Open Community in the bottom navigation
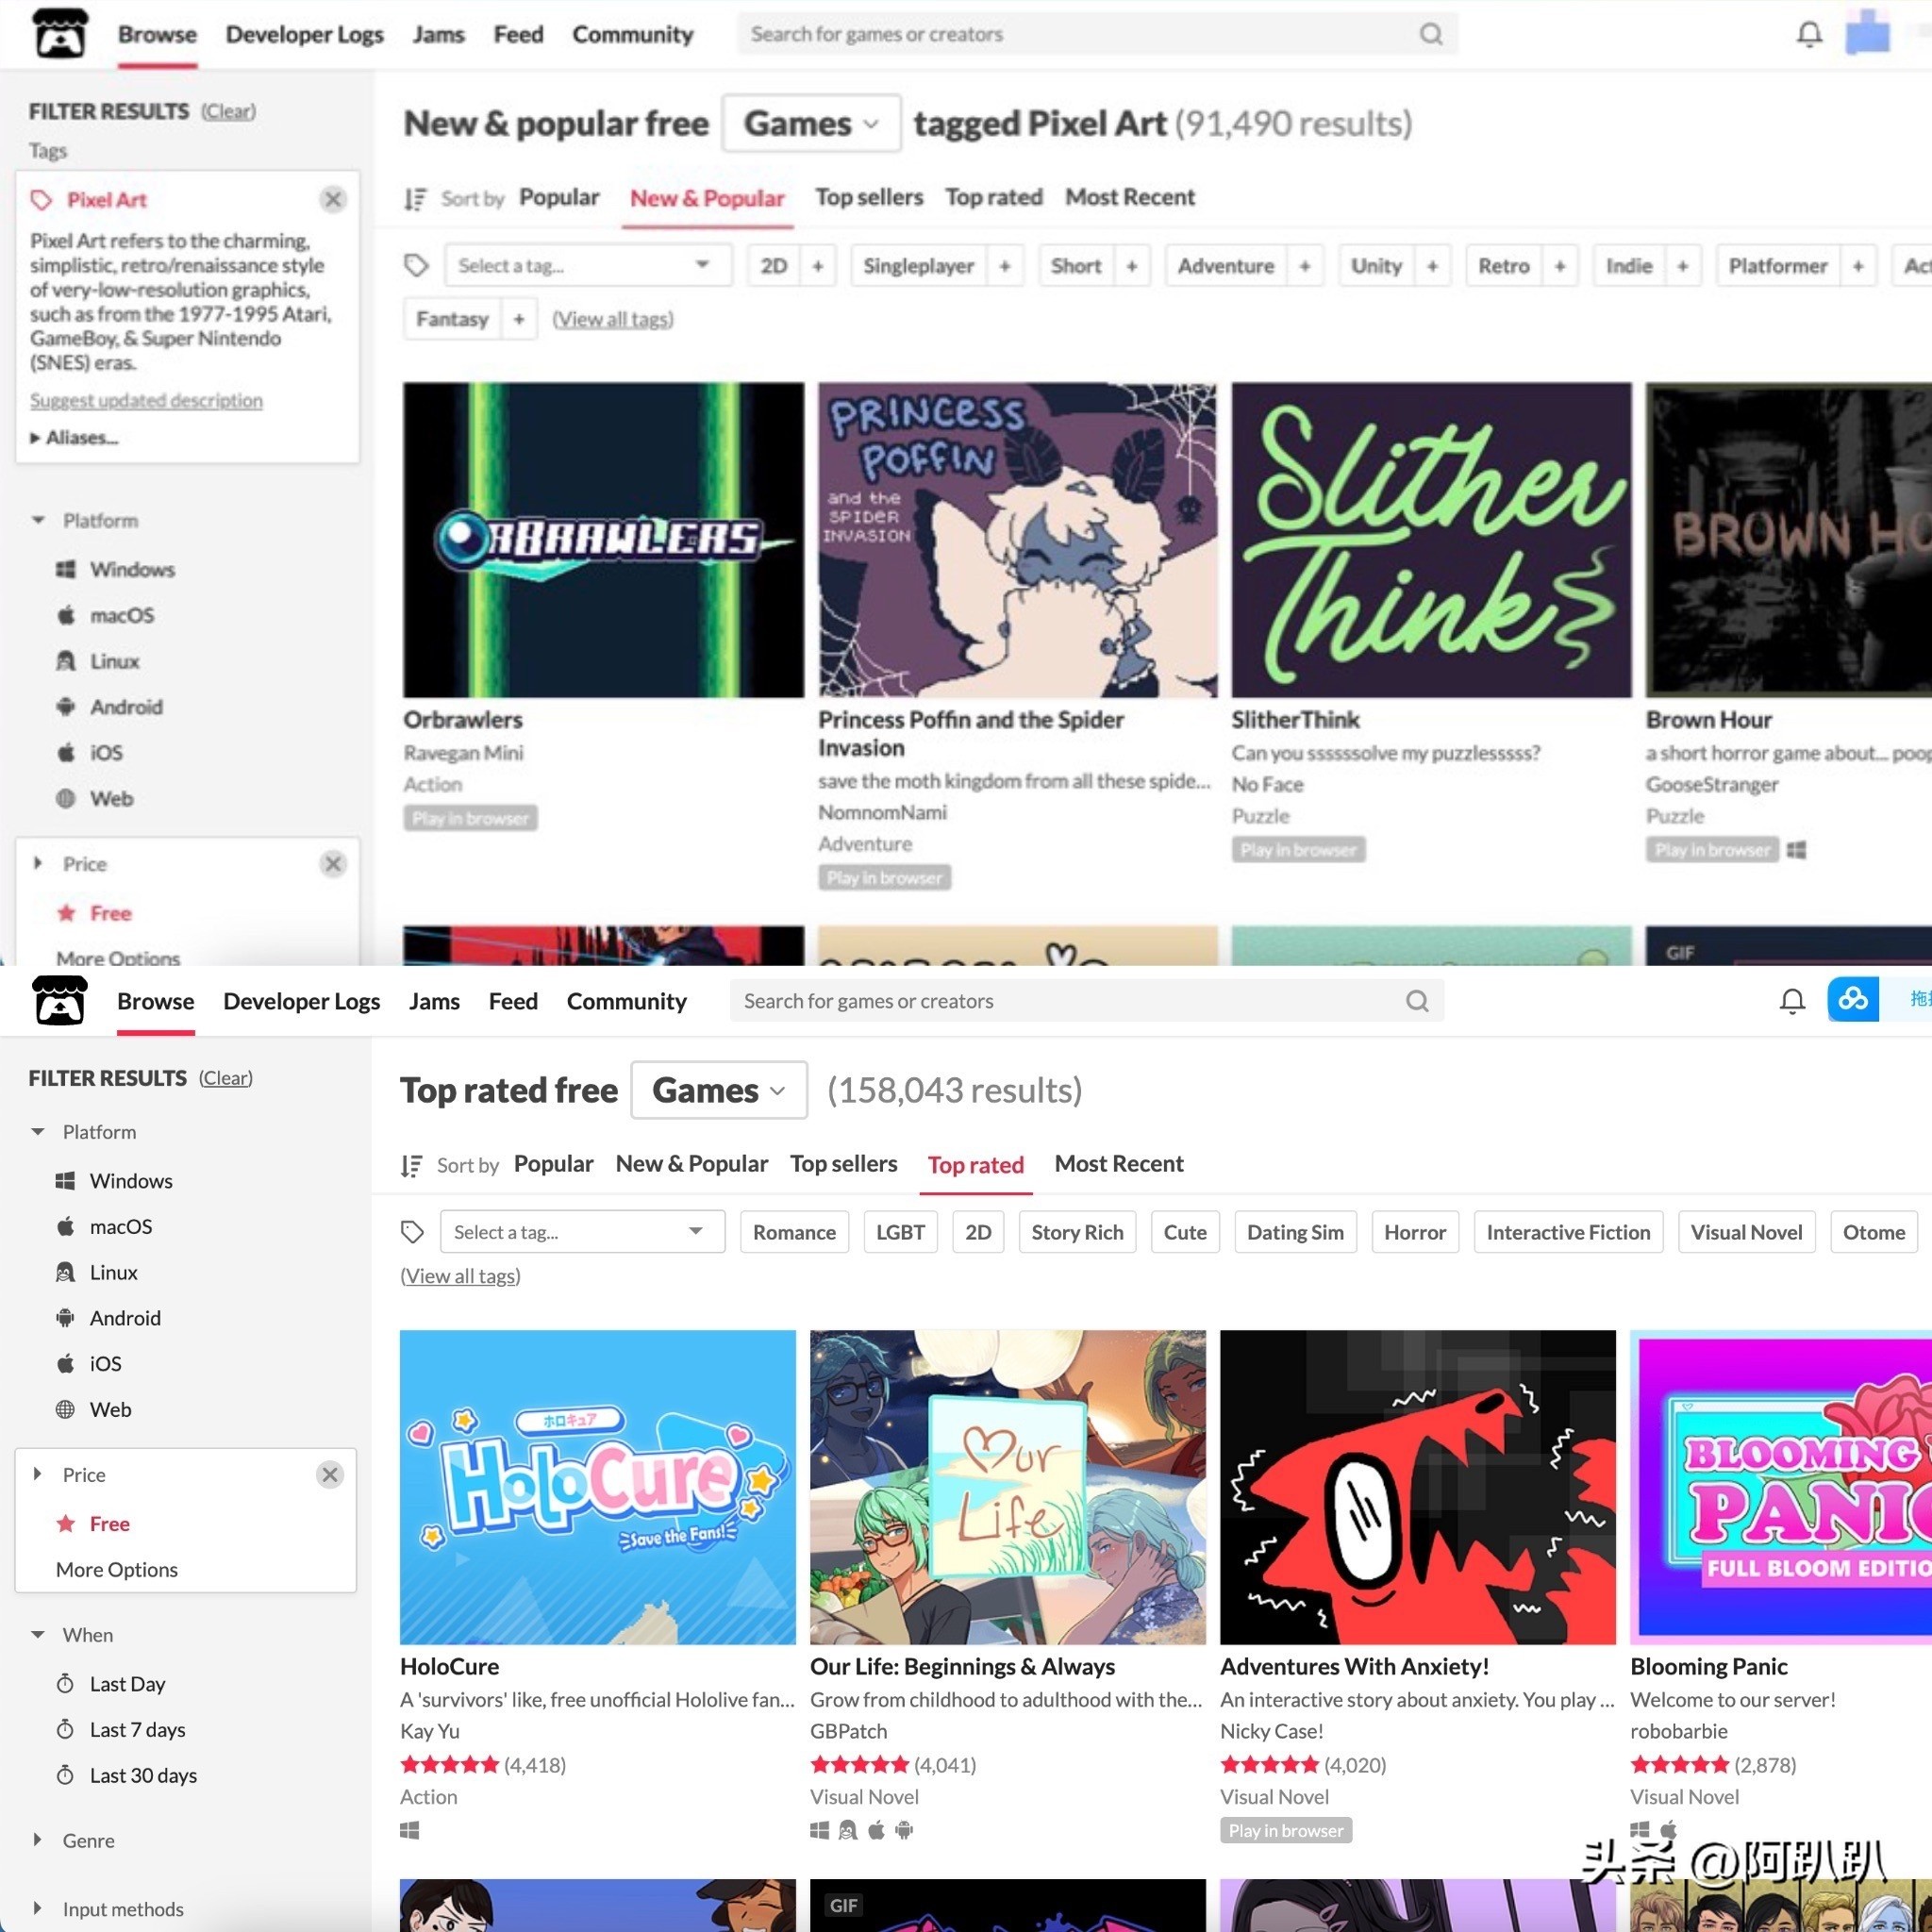 pyautogui.click(x=627, y=1001)
